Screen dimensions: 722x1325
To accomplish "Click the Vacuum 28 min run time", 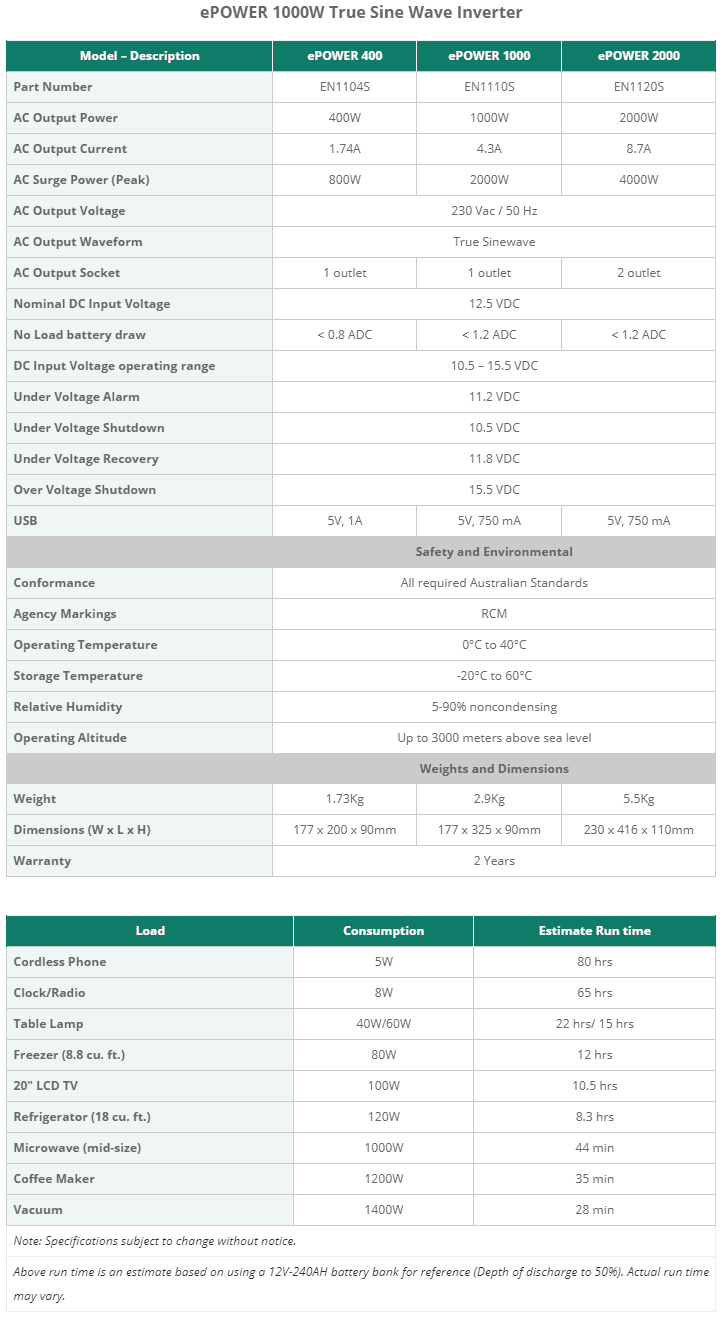I will 595,1210.
